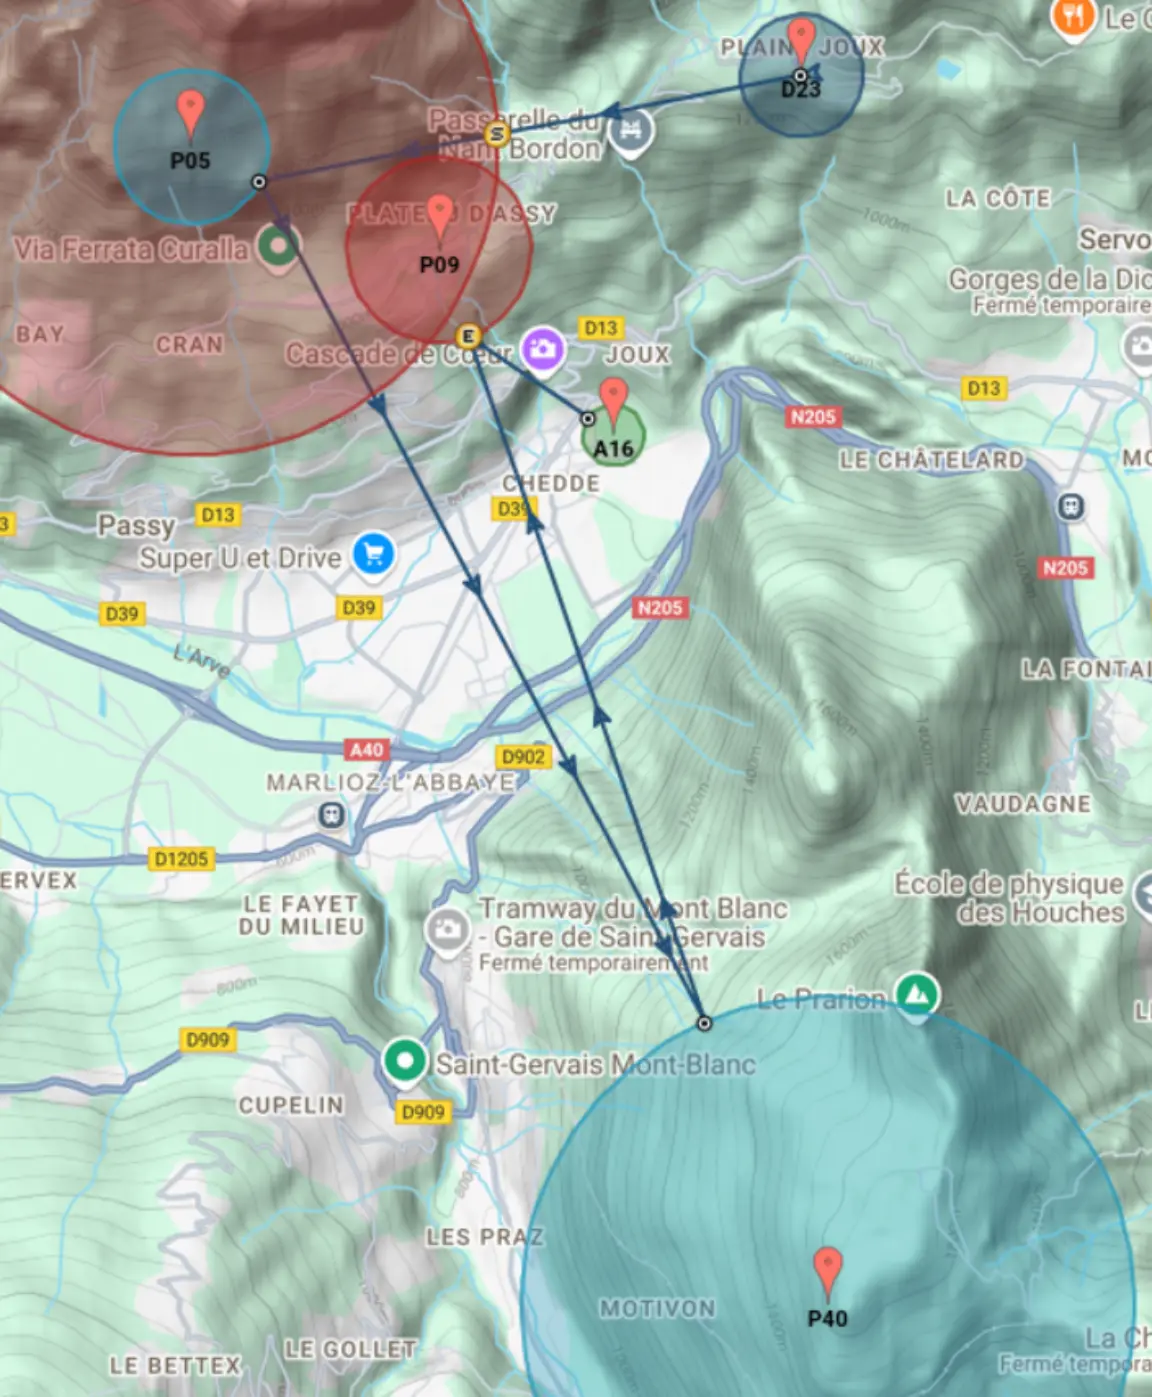Click the Passy town label
This screenshot has width=1152, height=1397.
[137, 526]
